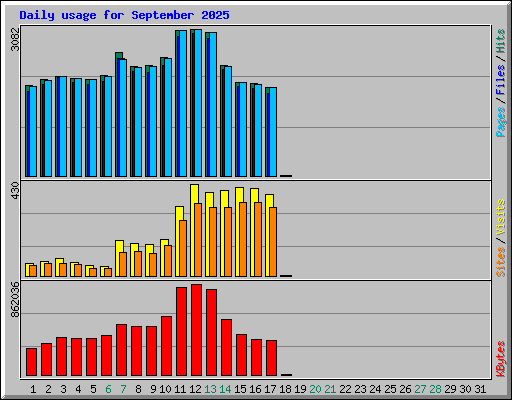
Task: Select the green day 14 label
Action: coord(225,389)
